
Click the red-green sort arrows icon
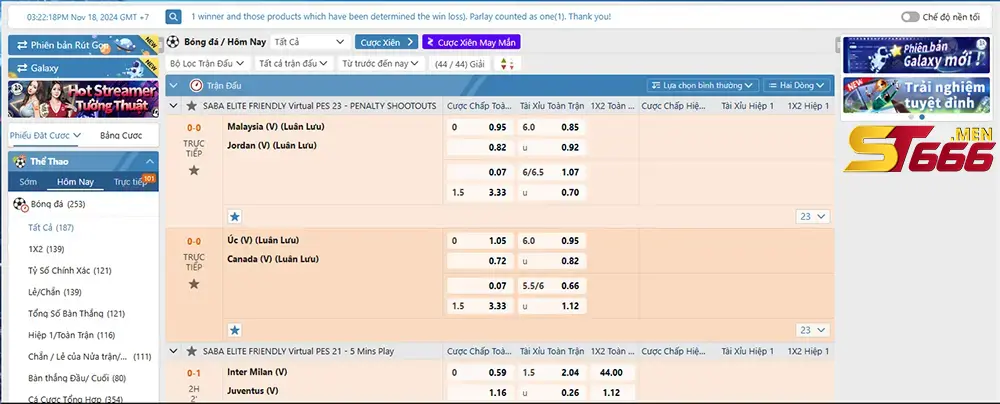click(x=506, y=64)
